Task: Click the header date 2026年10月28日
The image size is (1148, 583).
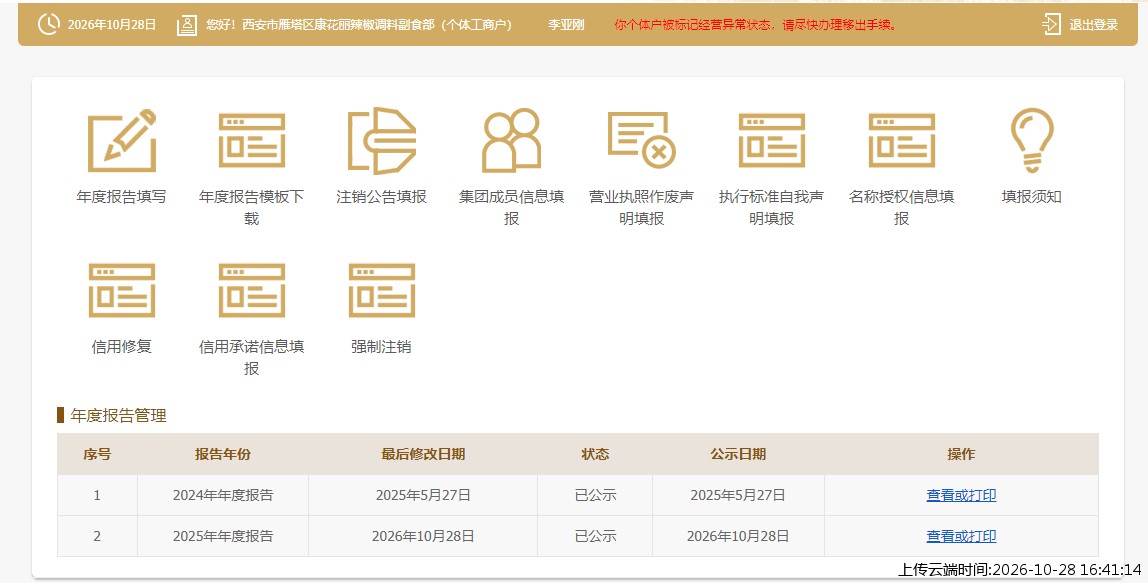Action: tap(112, 25)
